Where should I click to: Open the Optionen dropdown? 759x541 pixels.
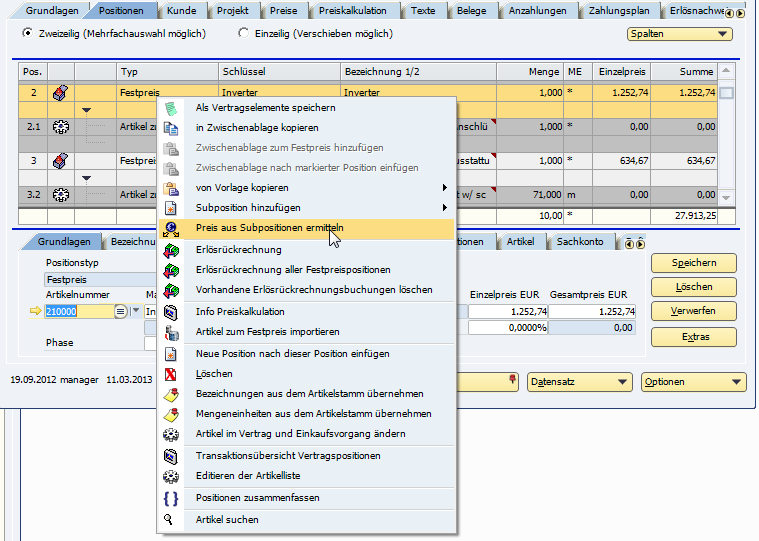coord(693,382)
